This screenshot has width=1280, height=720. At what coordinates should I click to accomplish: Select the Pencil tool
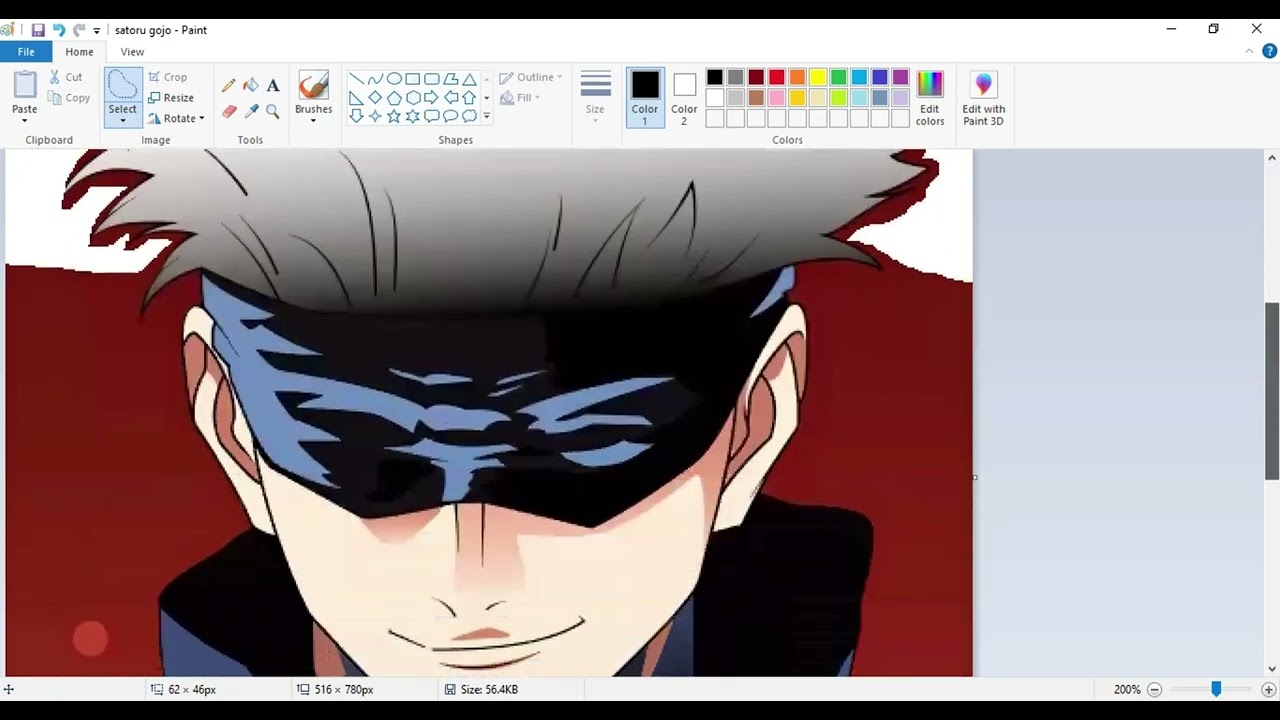229,86
